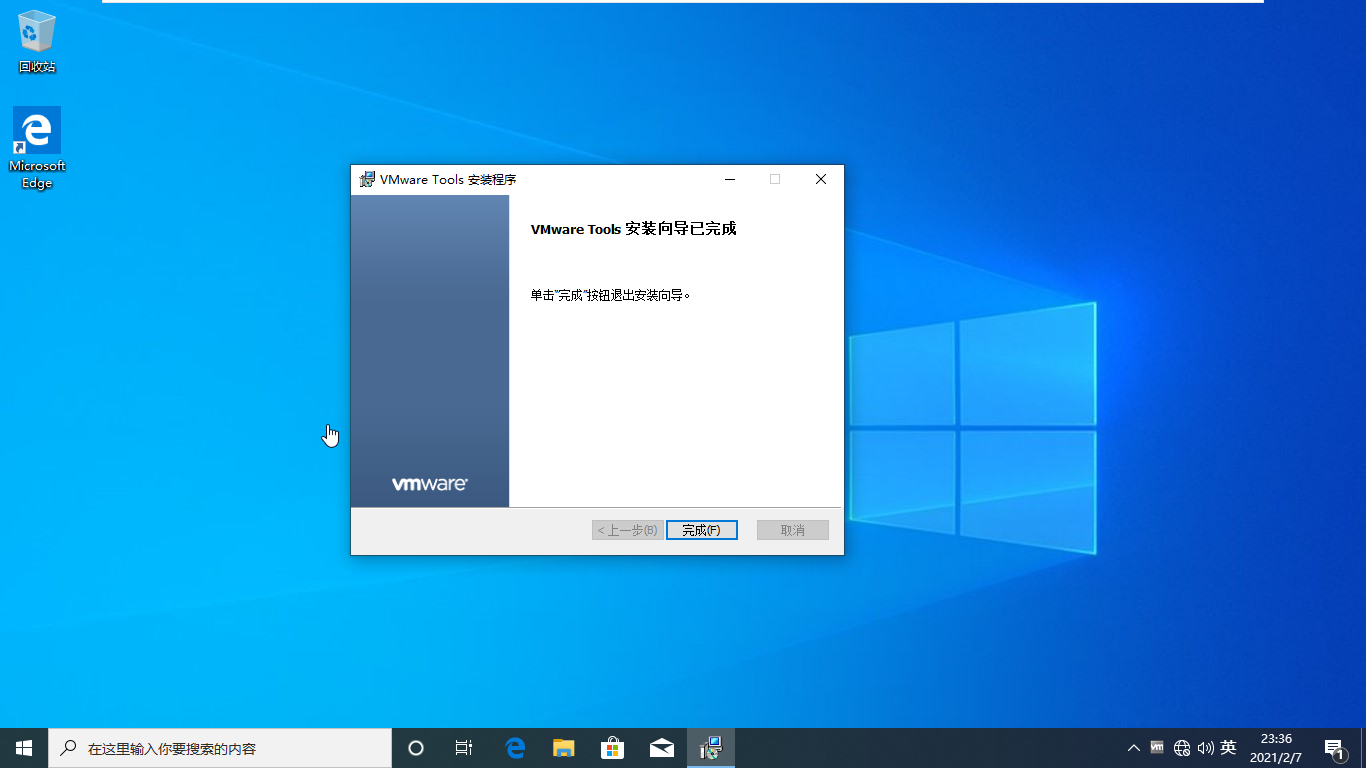This screenshot has width=1366, height=768.
Task: Open File Explorer from taskbar
Action: (x=564, y=748)
